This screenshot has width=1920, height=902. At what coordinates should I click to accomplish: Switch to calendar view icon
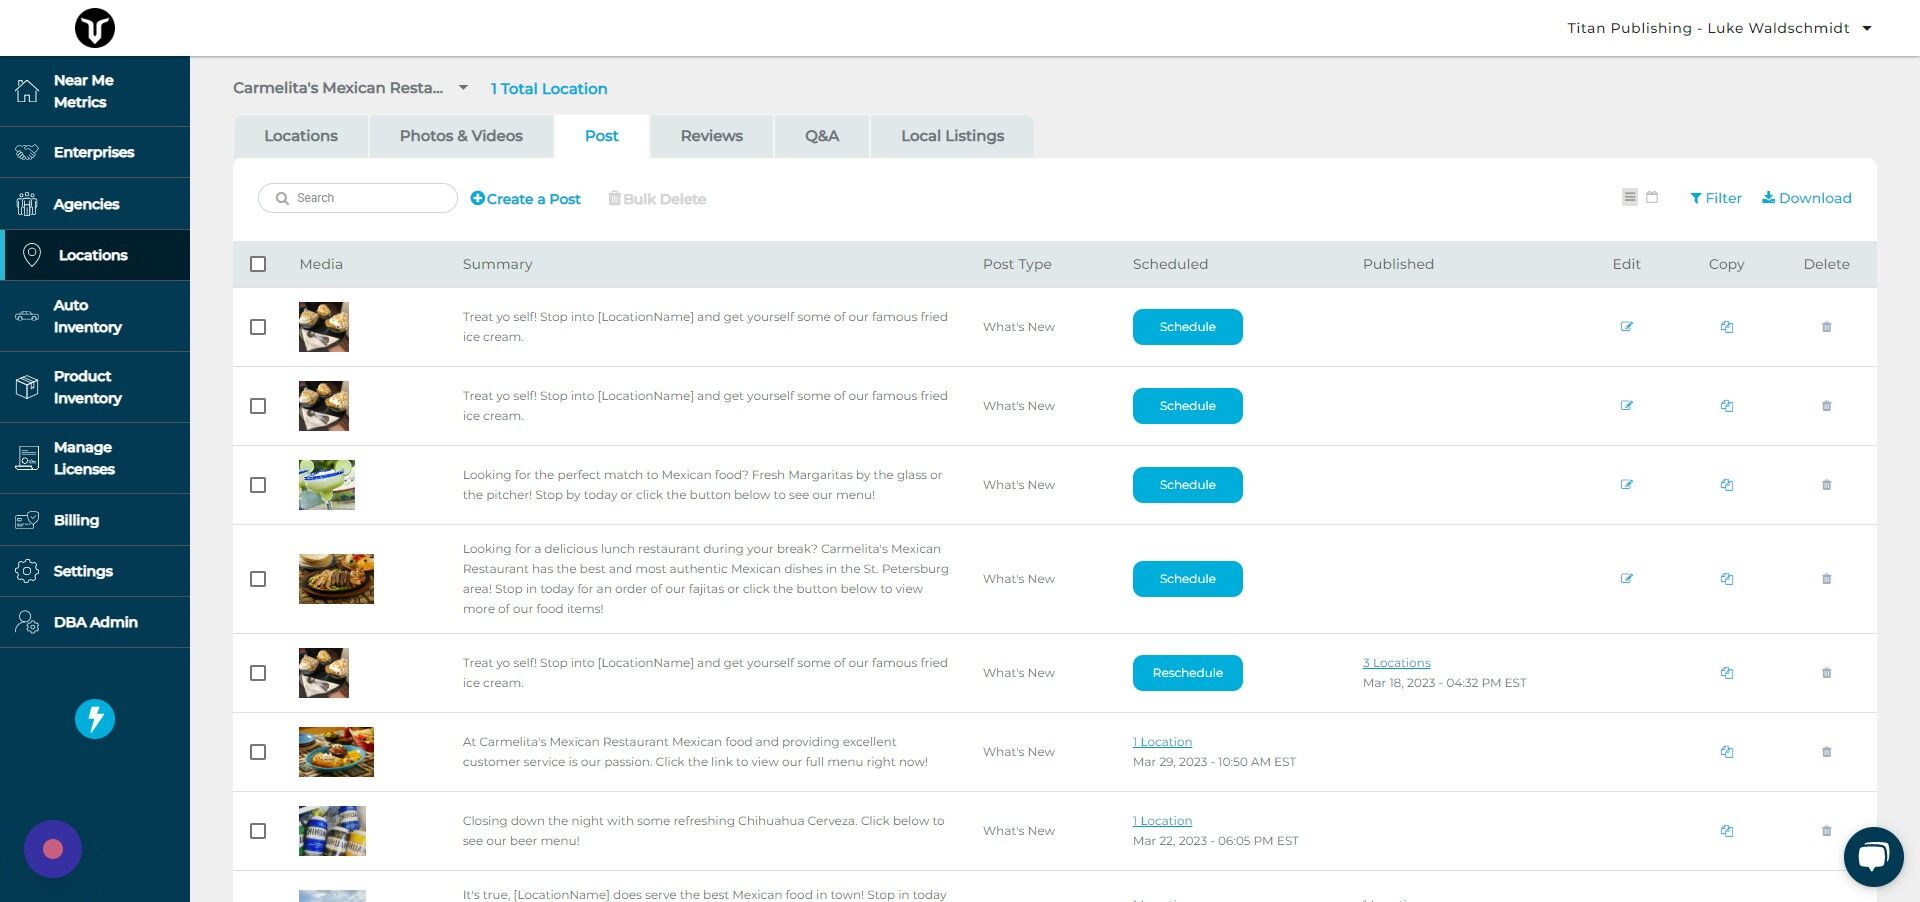pyautogui.click(x=1652, y=197)
